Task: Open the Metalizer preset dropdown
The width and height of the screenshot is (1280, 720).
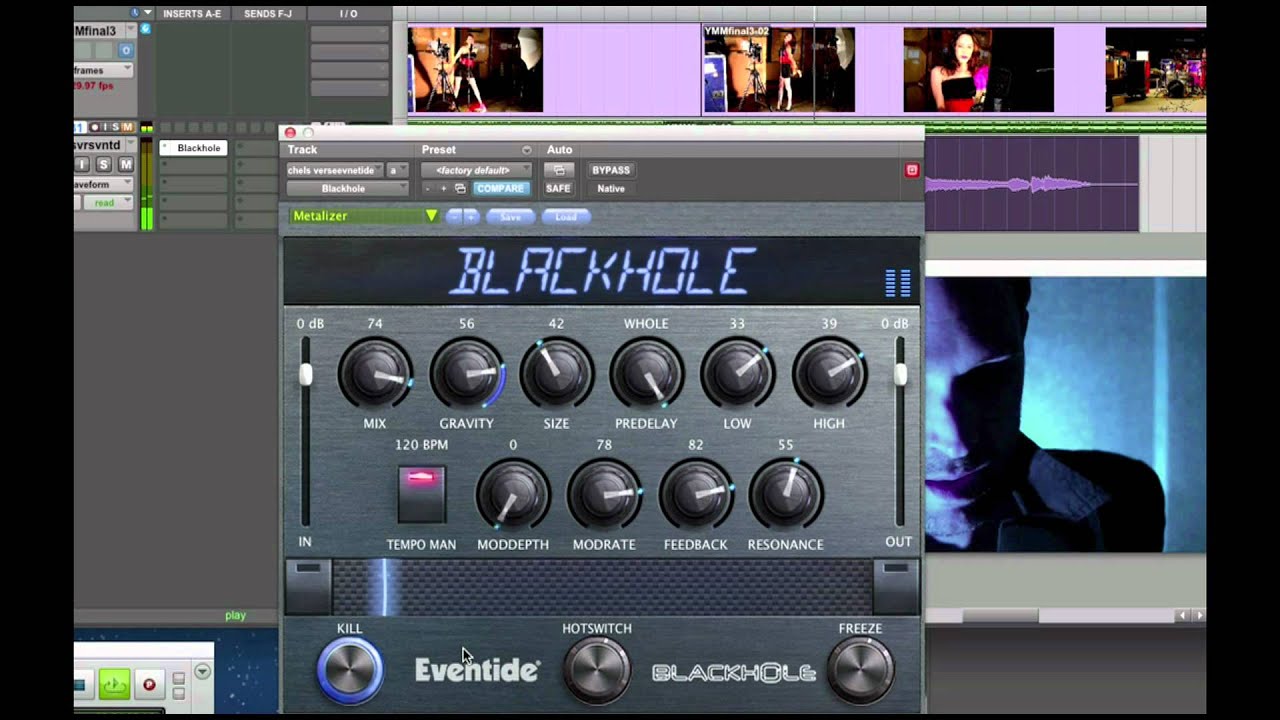Action: point(365,216)
